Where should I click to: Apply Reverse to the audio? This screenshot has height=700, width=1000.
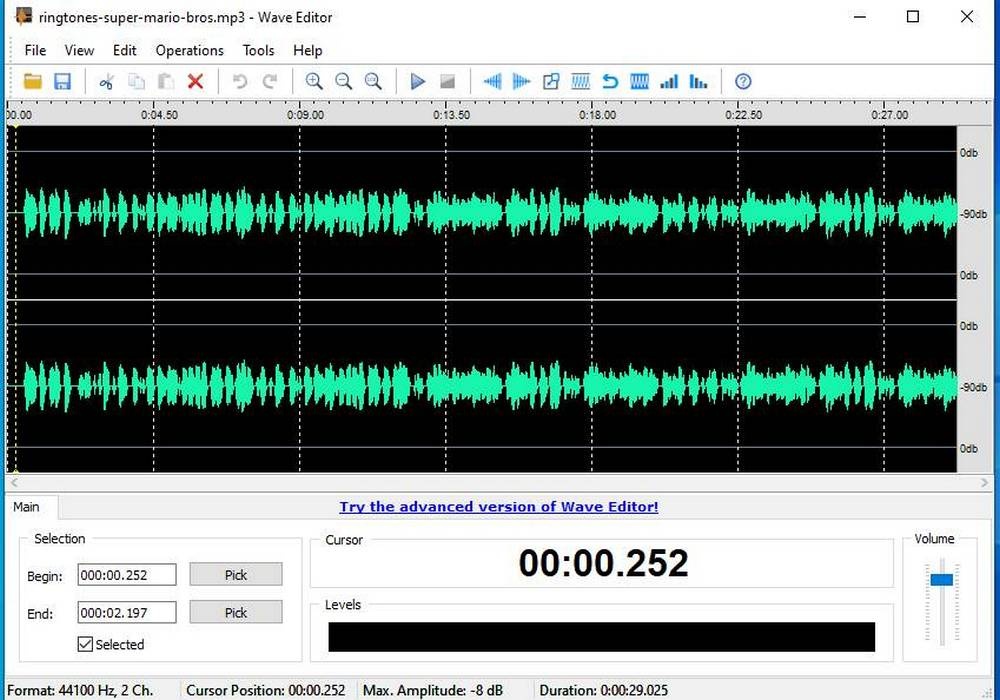pyautogui.click(x=610, y=81)
